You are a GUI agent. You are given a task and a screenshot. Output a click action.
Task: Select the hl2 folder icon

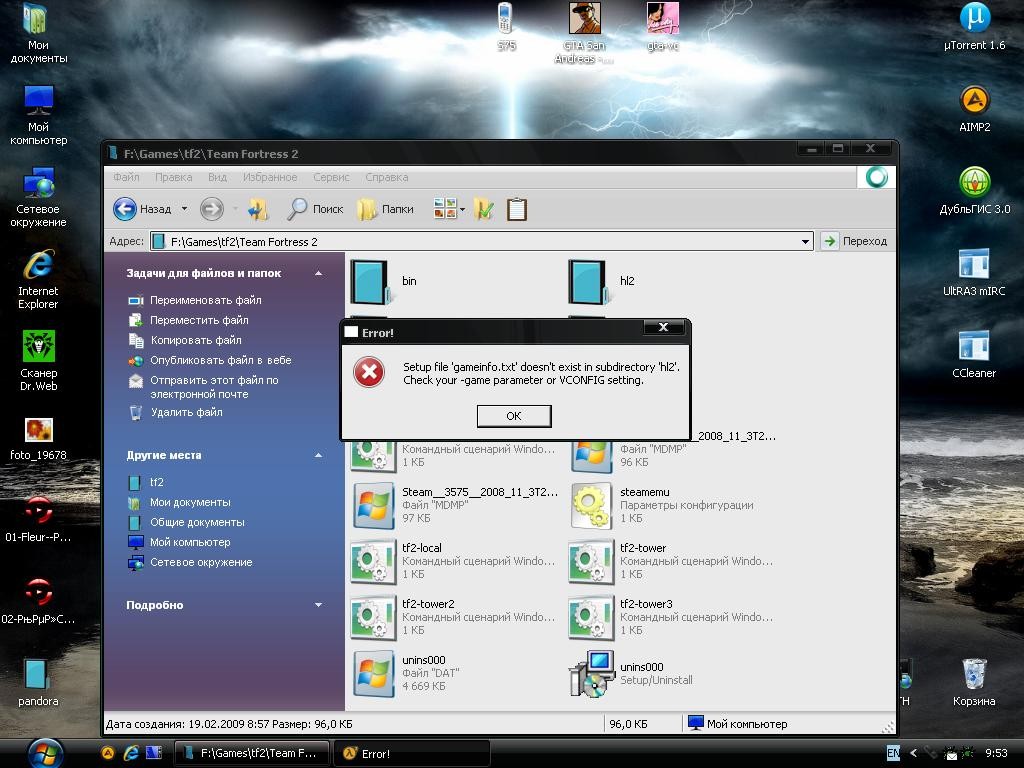click(x=589, y=282)
